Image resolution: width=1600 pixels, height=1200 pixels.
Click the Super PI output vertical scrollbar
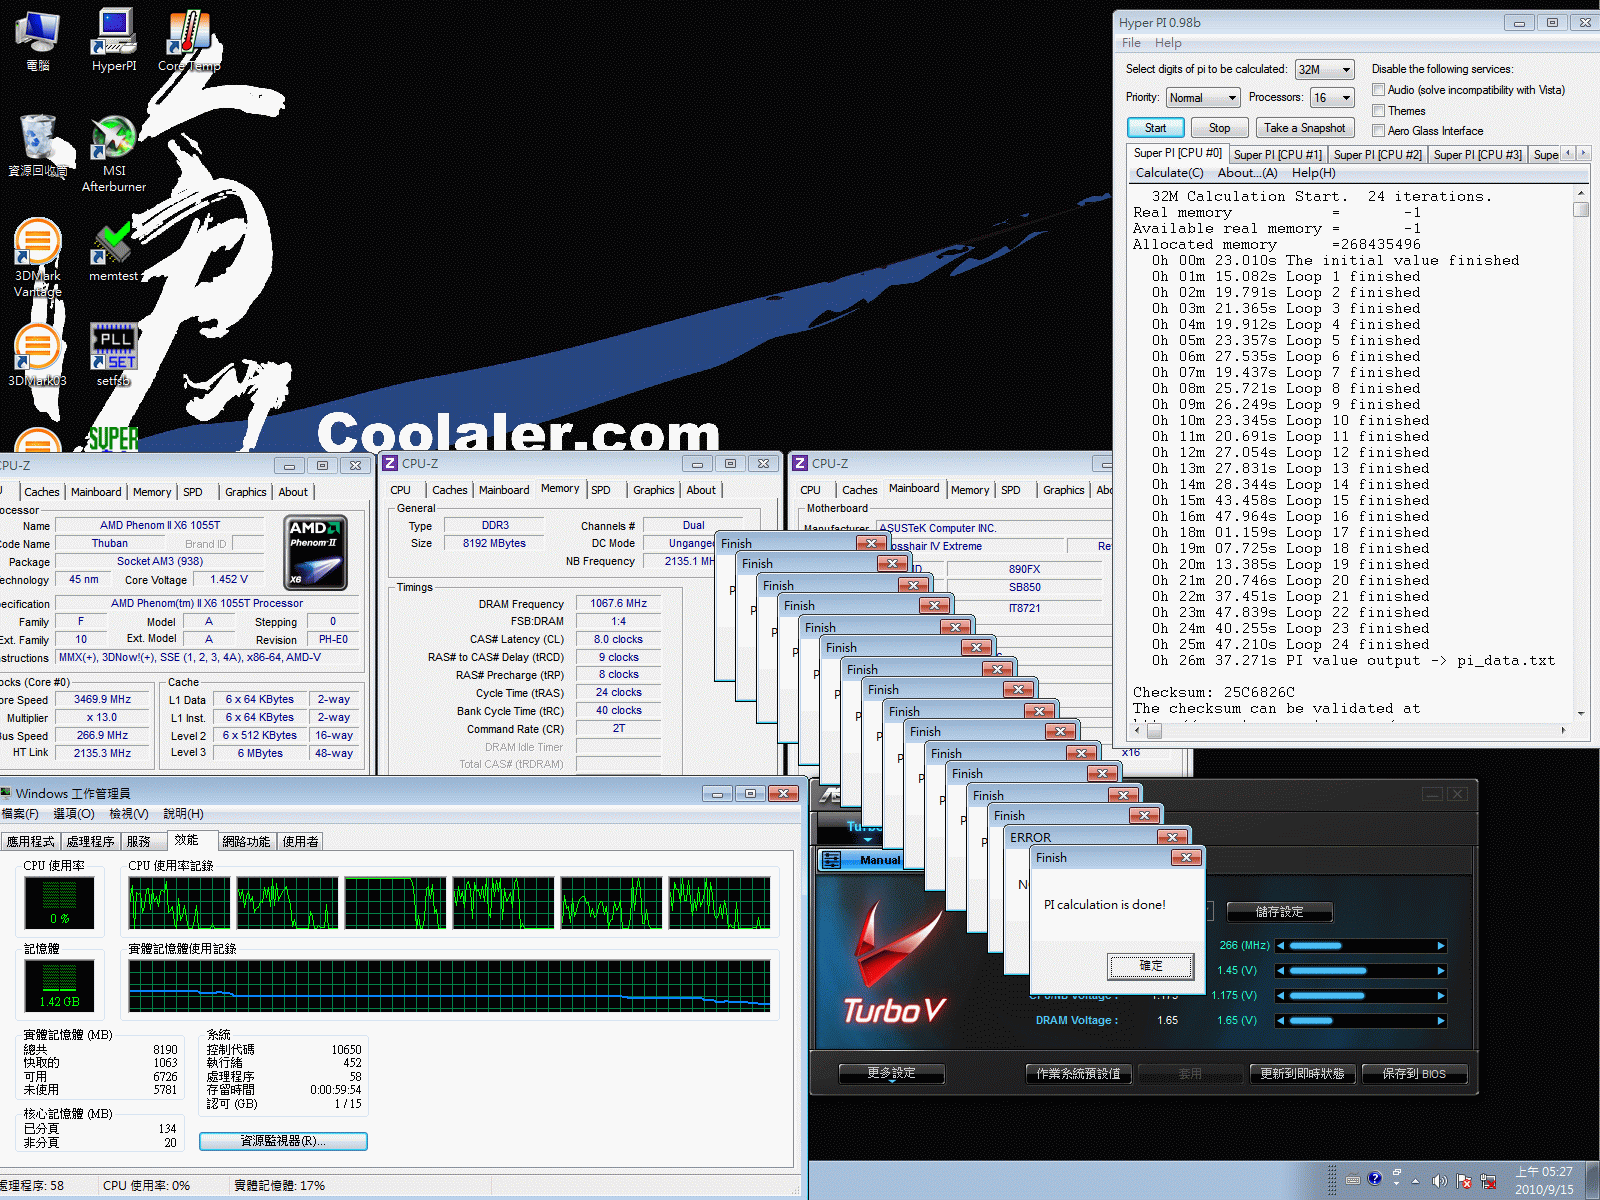click(x=1581, y=453)
